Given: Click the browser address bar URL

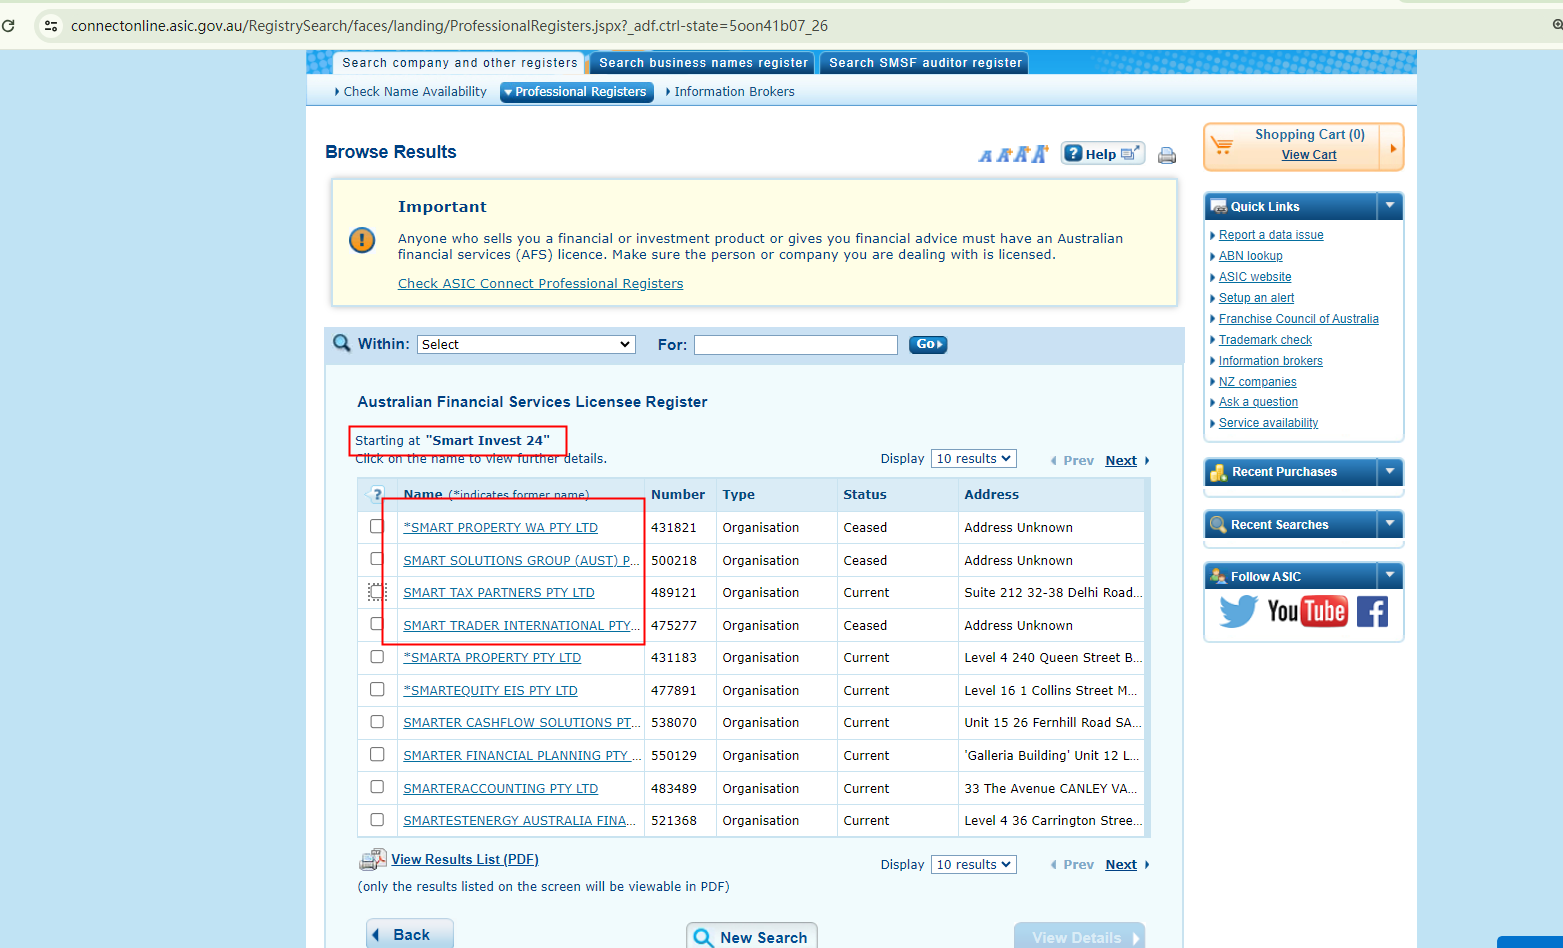Looking at the screenshot, I should [x=449, y=26].
